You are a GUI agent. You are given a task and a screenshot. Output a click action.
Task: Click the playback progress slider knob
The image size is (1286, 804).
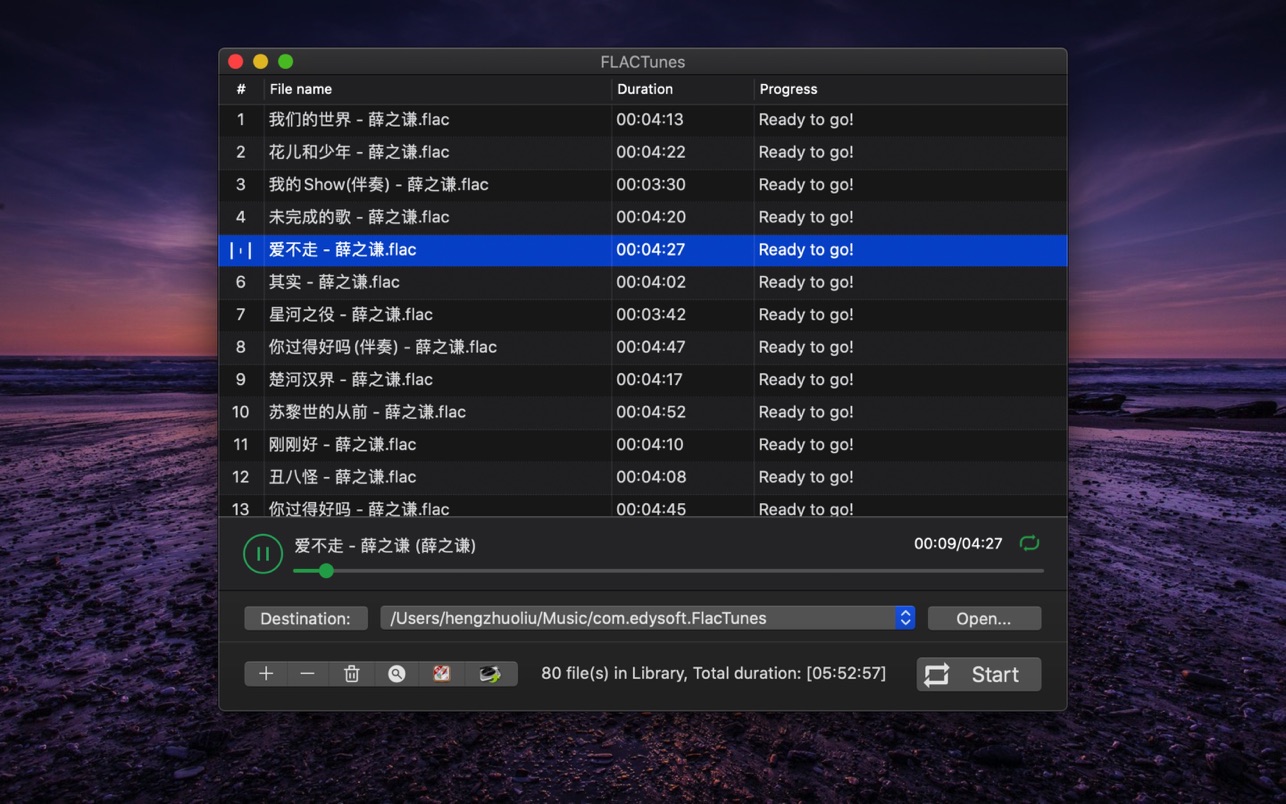(326, 571)
